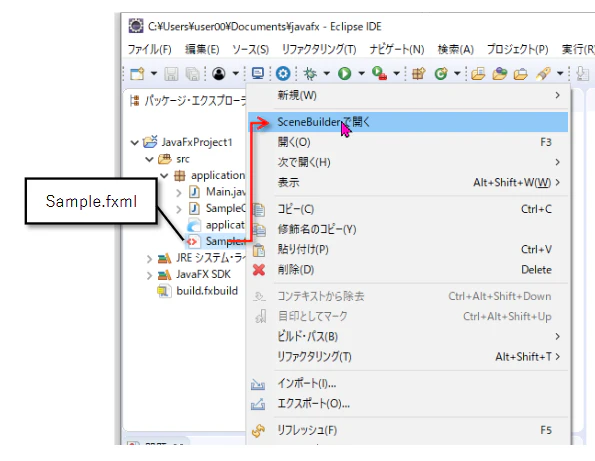This screenshot has width=595, height=461.
Task: Click the round black profile toolbar icon
Action: point(219,73)
